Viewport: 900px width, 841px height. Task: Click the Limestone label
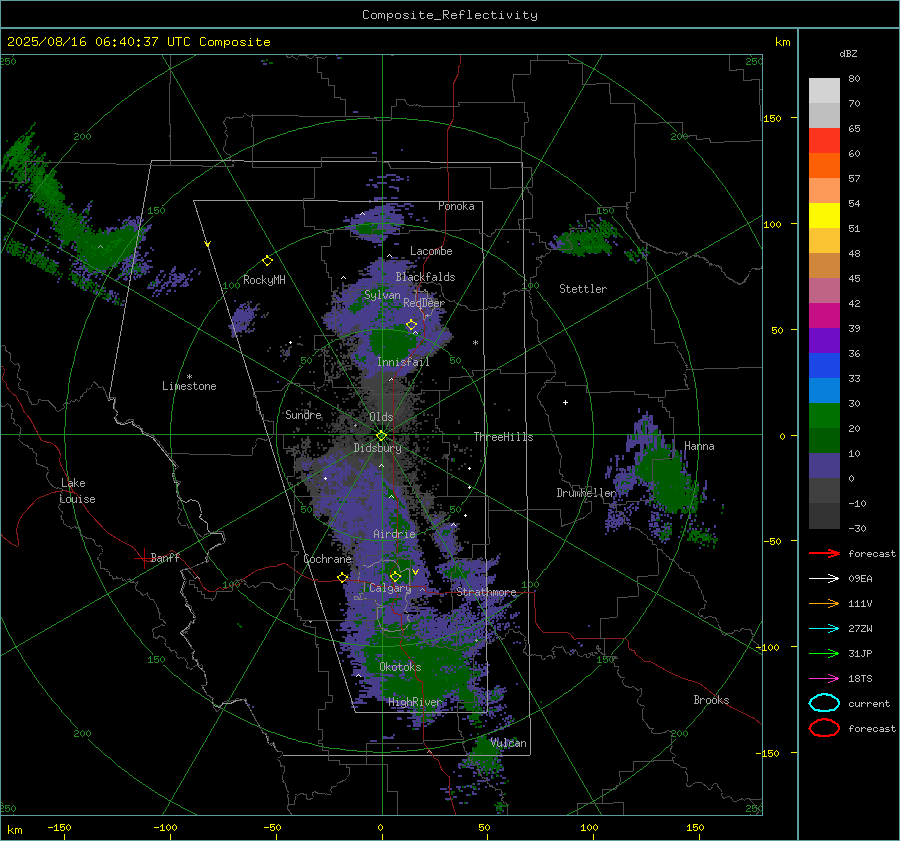pos(189,386)
